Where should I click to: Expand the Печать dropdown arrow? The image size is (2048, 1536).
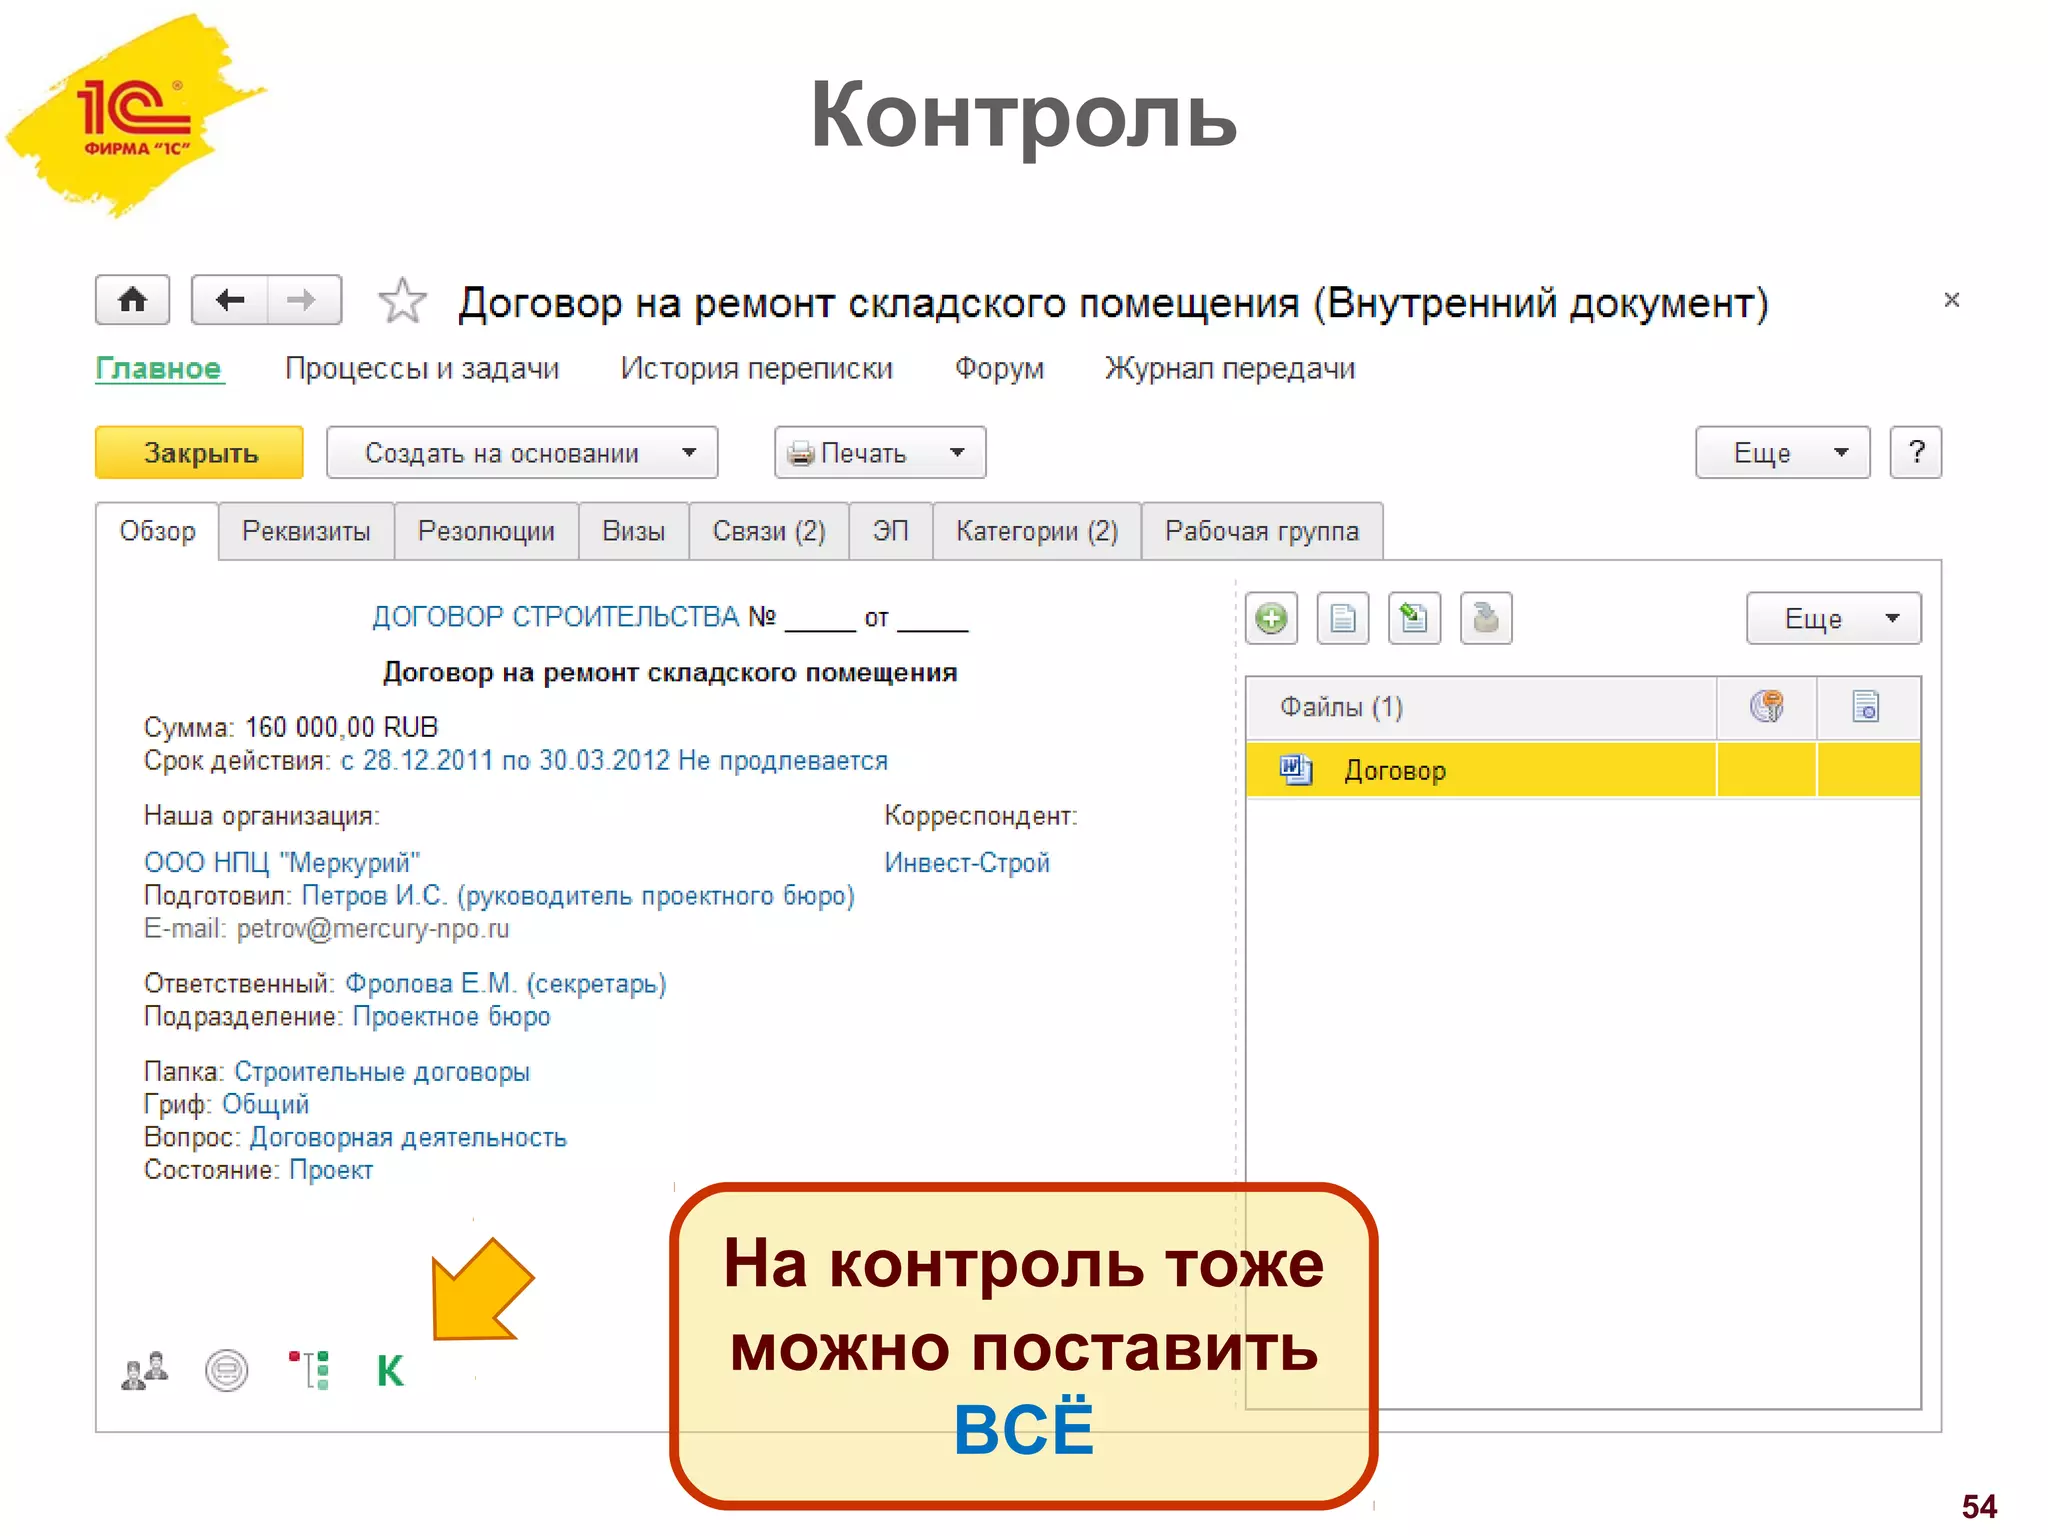point(958,453)
